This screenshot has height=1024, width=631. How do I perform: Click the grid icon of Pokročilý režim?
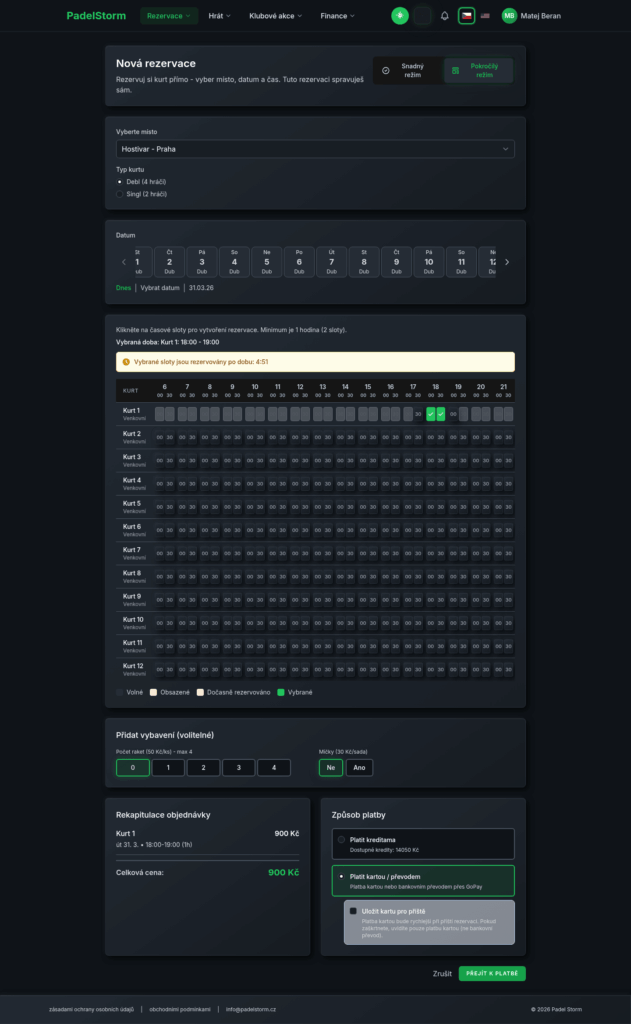(x=455, y=71)
